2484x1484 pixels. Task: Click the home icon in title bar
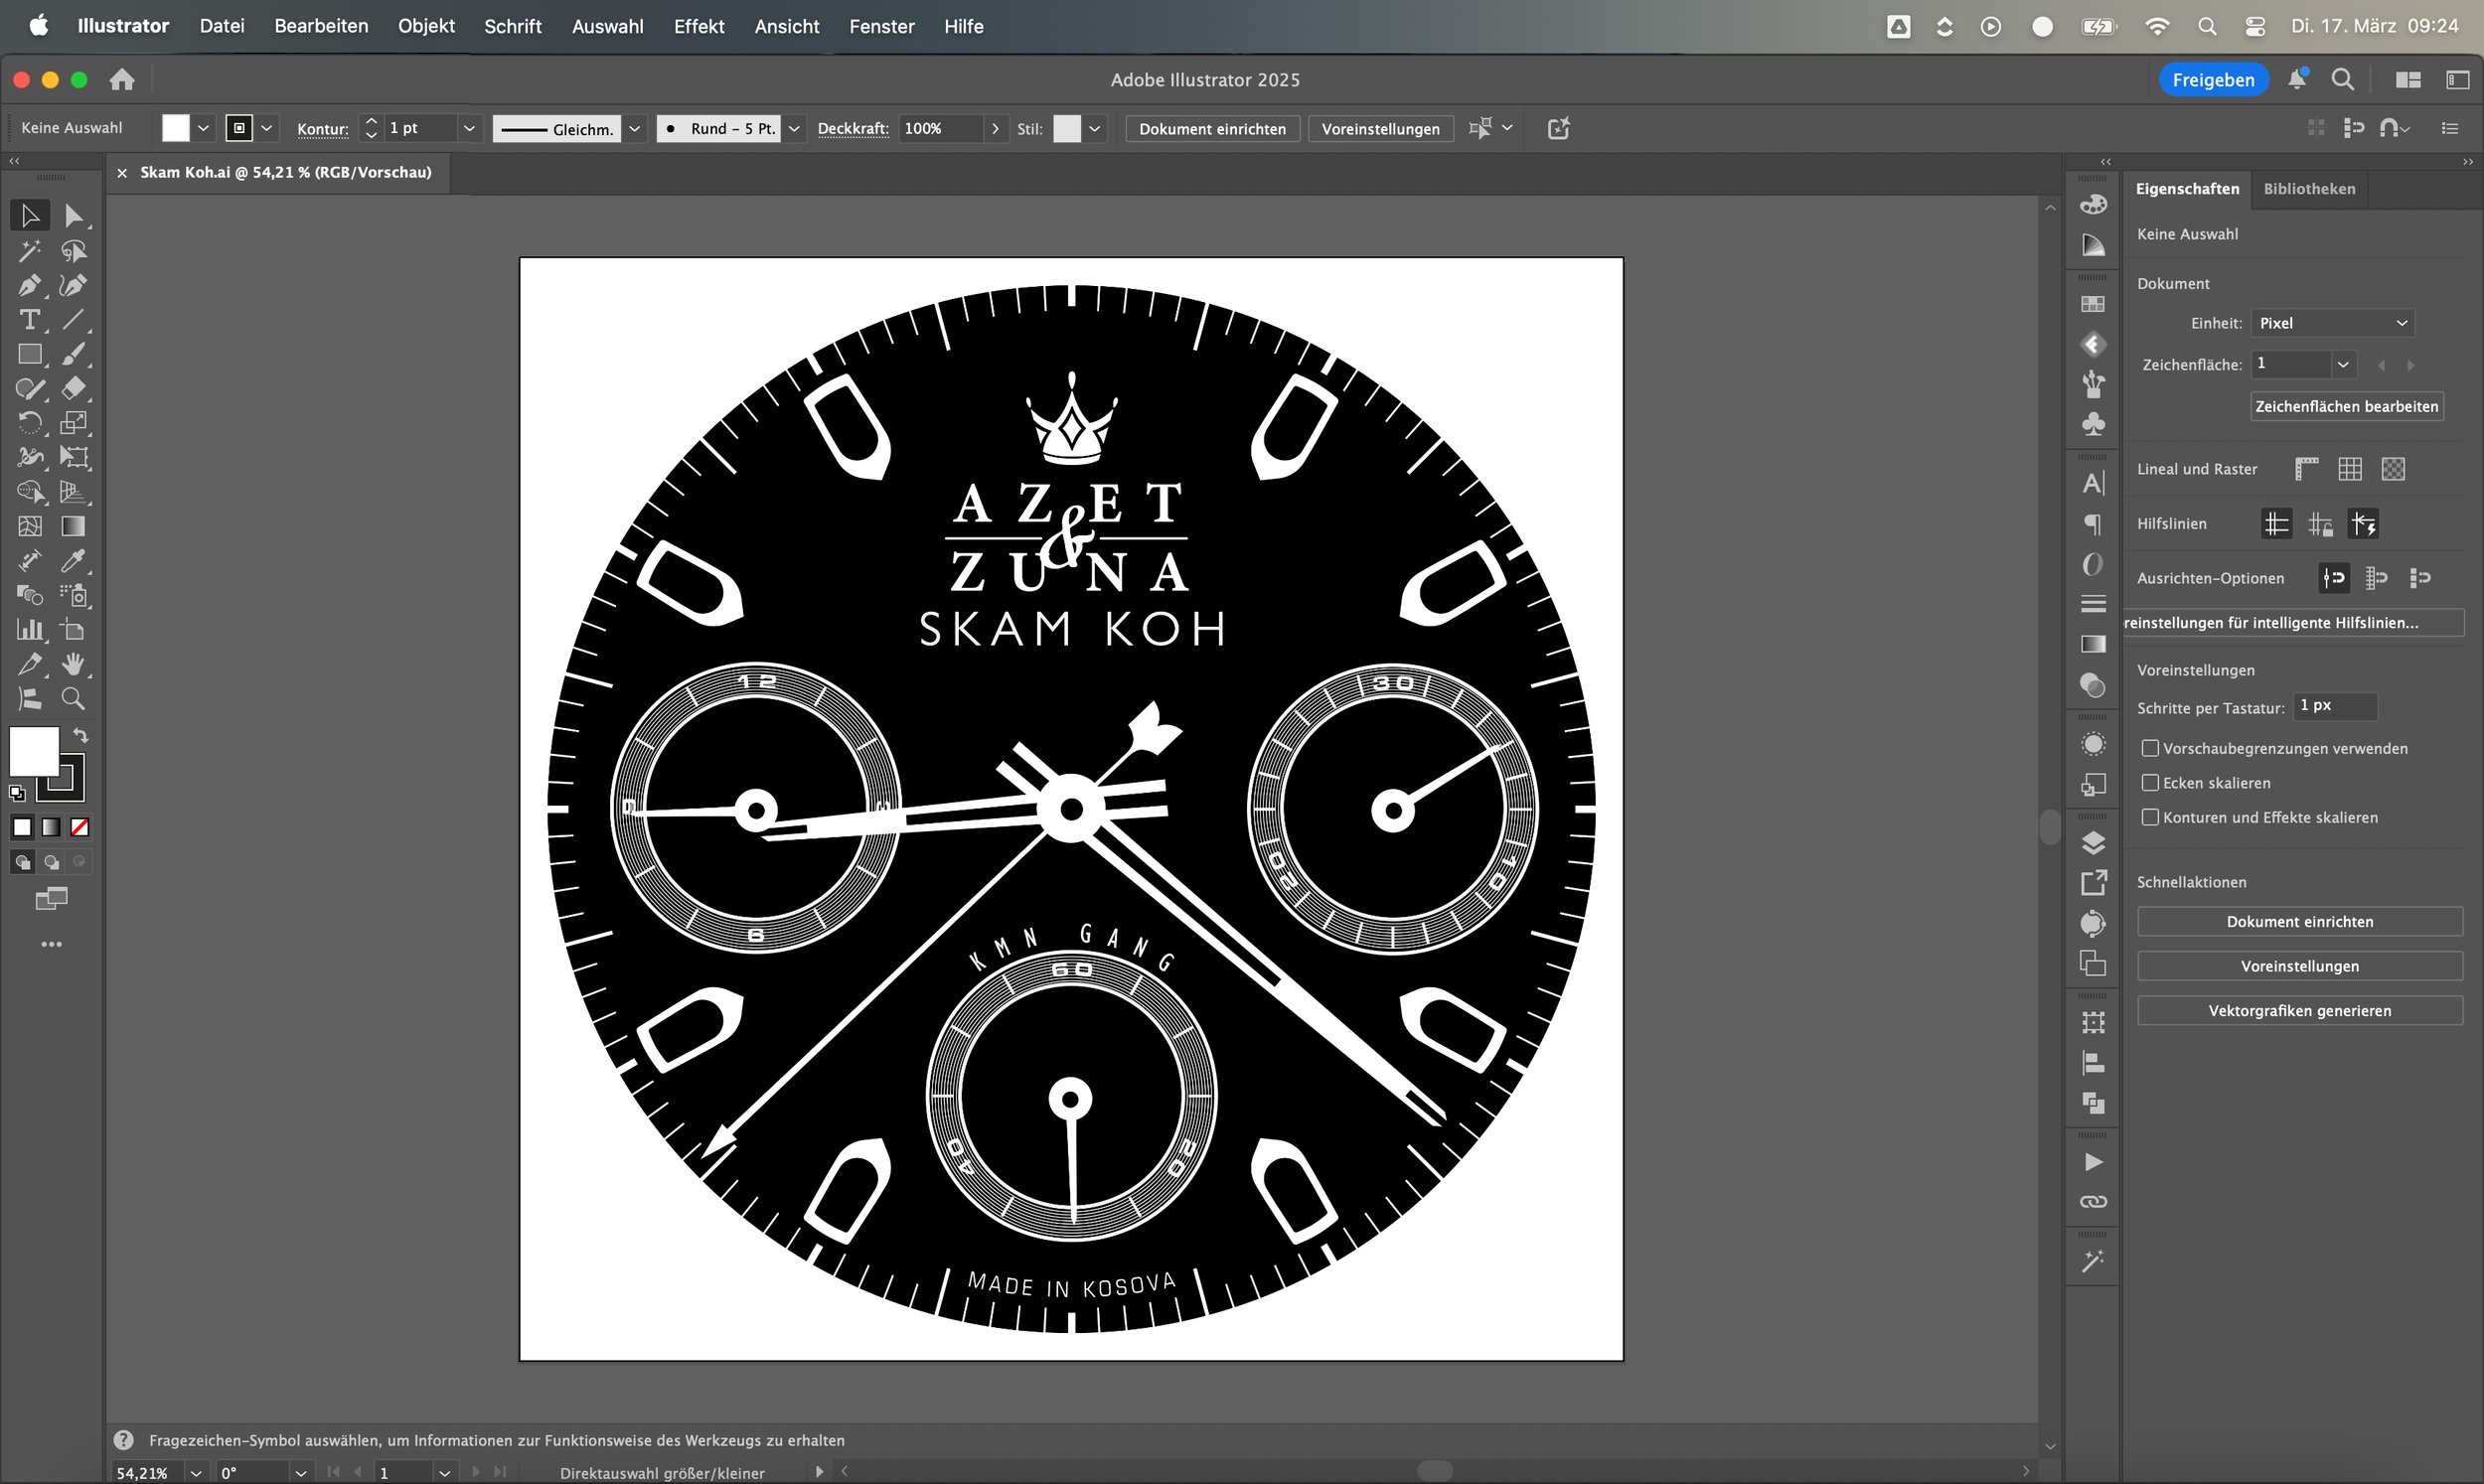[x=122, y=80]
